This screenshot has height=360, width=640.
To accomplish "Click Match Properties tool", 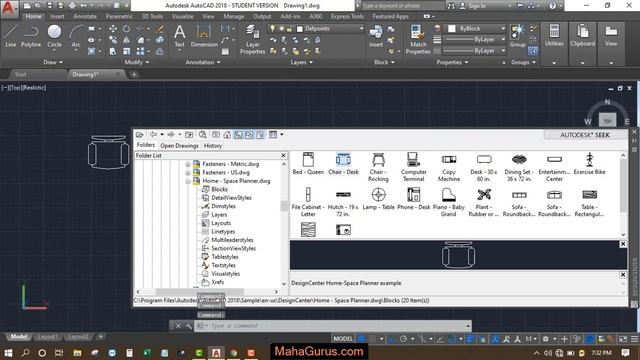I will click(x=418, y=40).
